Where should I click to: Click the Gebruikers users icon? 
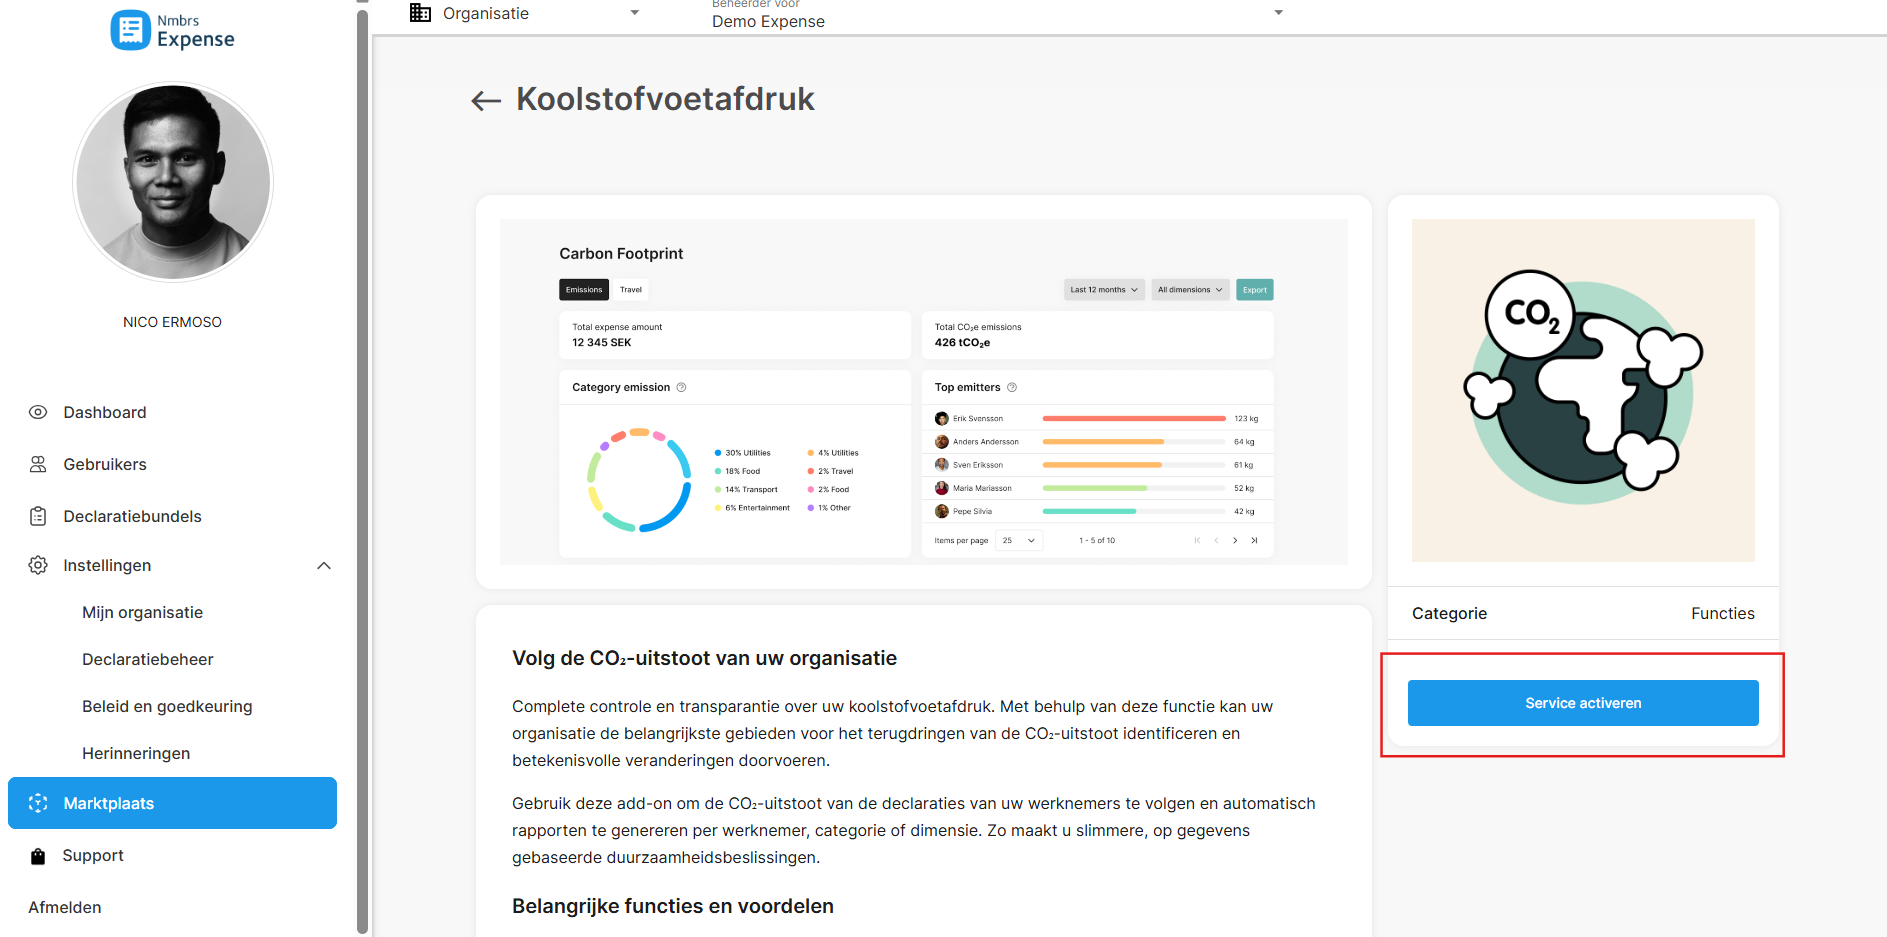coord(38,464)
